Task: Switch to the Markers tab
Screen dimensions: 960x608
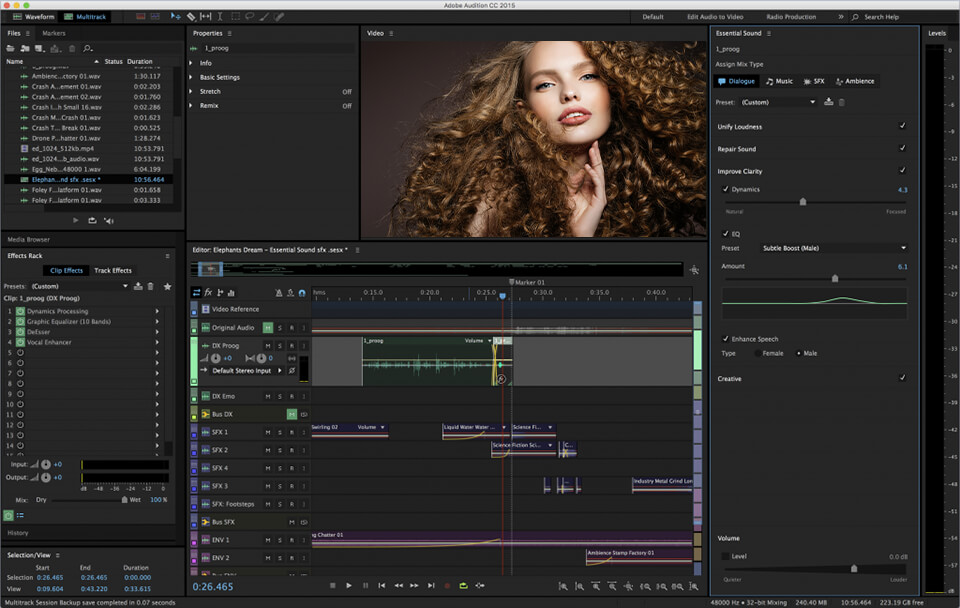Action: tap(54, 33)
